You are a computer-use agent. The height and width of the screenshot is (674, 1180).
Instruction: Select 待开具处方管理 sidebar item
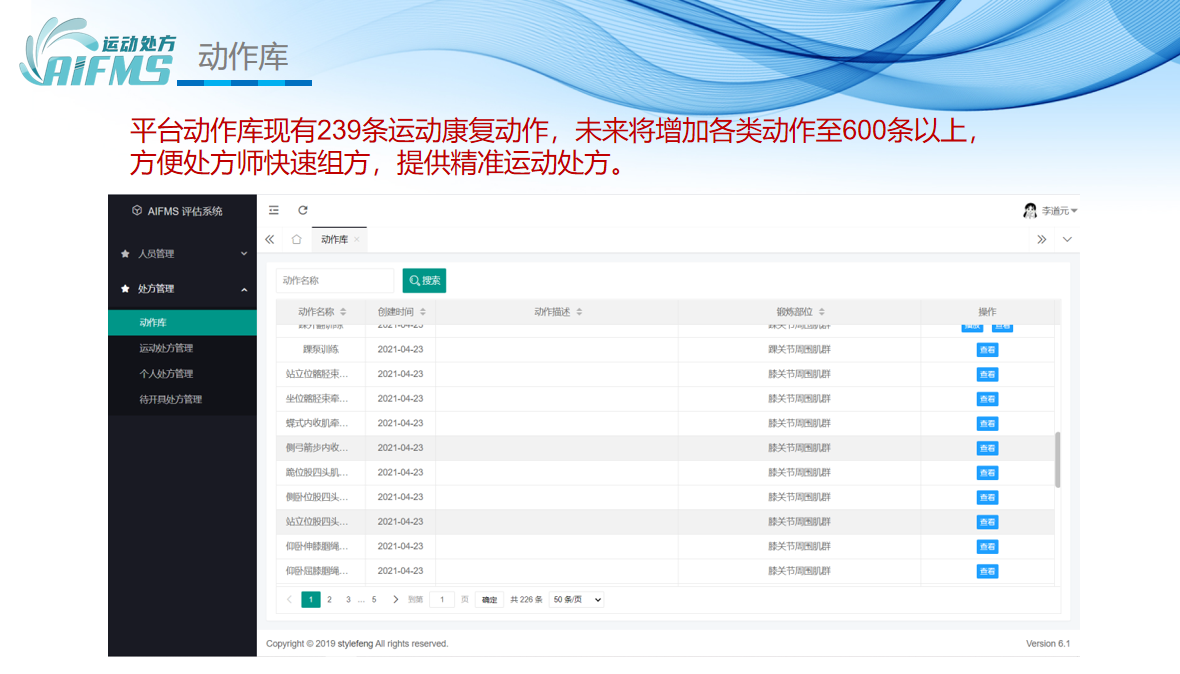coord(170,400)
